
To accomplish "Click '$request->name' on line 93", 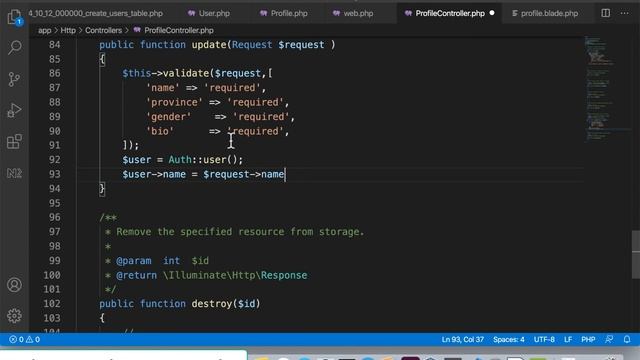I will tap(244, 174).
